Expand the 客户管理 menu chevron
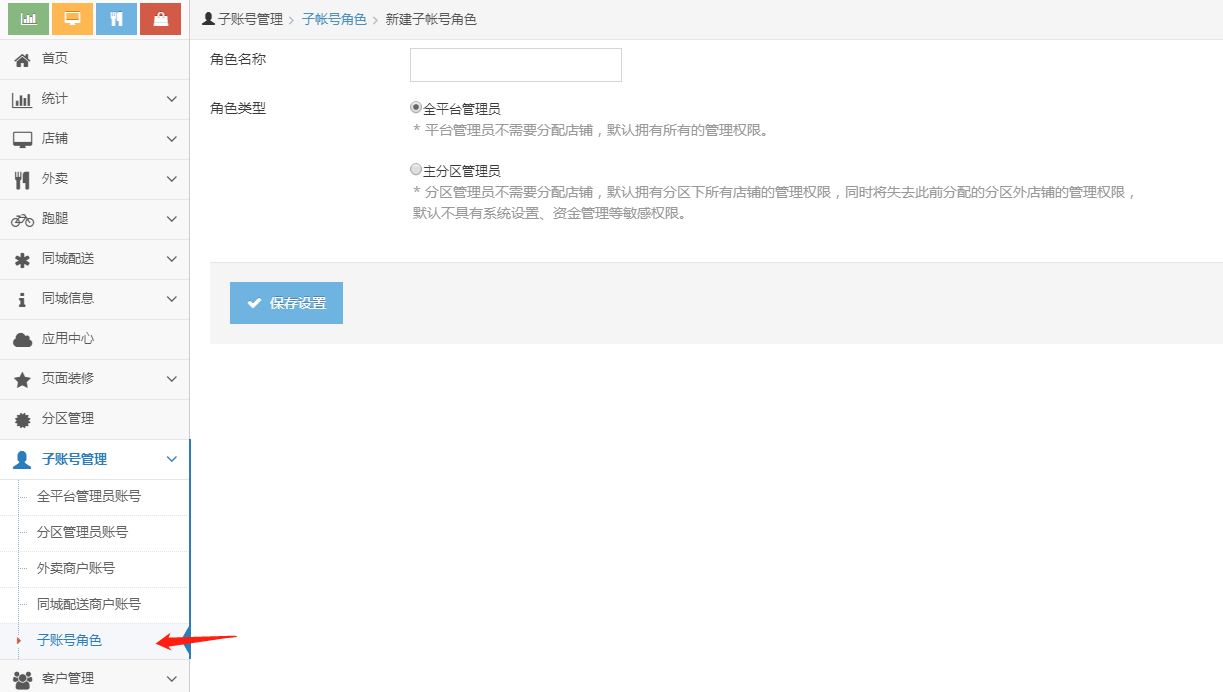Screen dimensions: 1223x692 coord(171,679)
